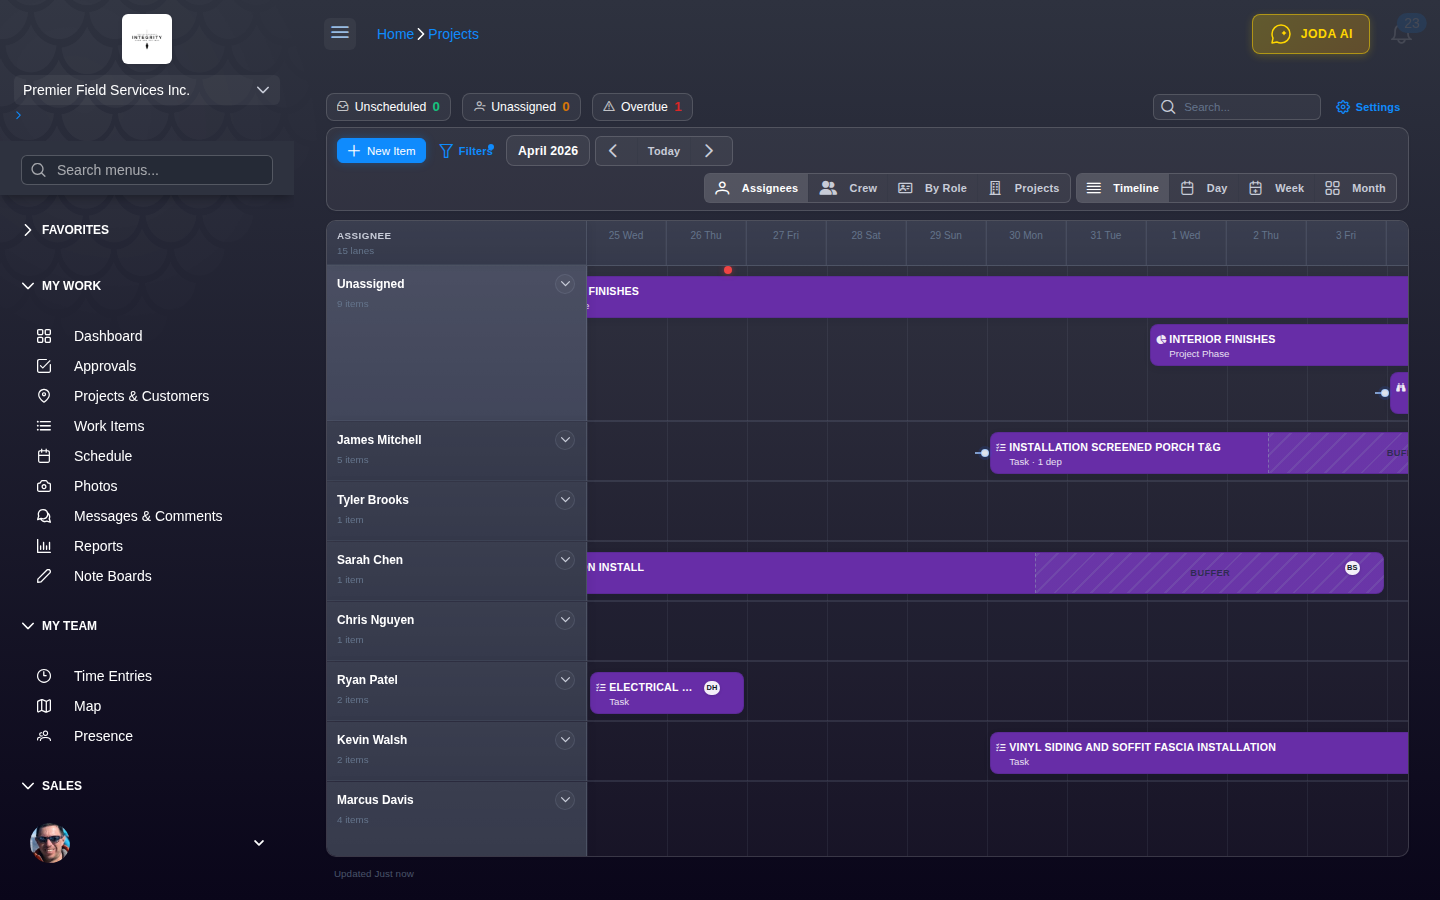Click the Approvals checkmark icon
Image resolution: width=1440 pixels, height=900 pixels.
coord(44,366)
